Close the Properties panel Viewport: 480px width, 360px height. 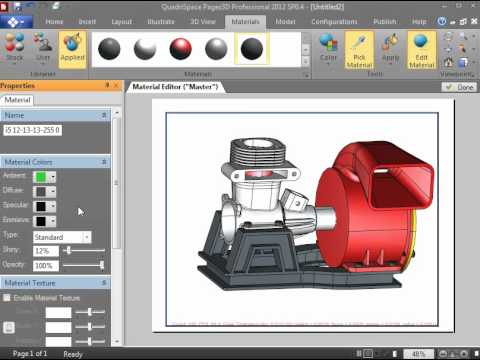[x=116, y=85]
